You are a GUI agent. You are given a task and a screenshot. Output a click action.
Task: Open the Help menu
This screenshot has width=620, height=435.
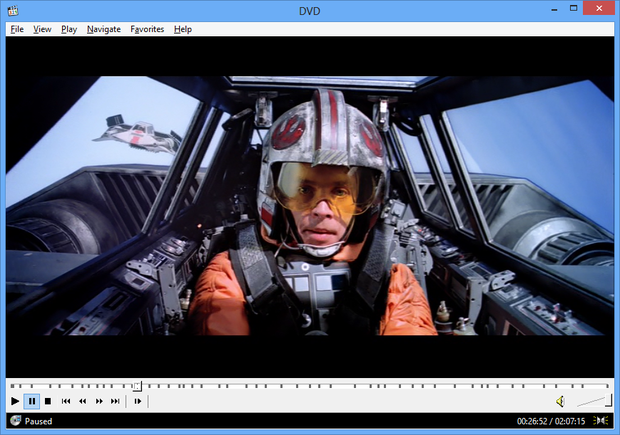183,29
